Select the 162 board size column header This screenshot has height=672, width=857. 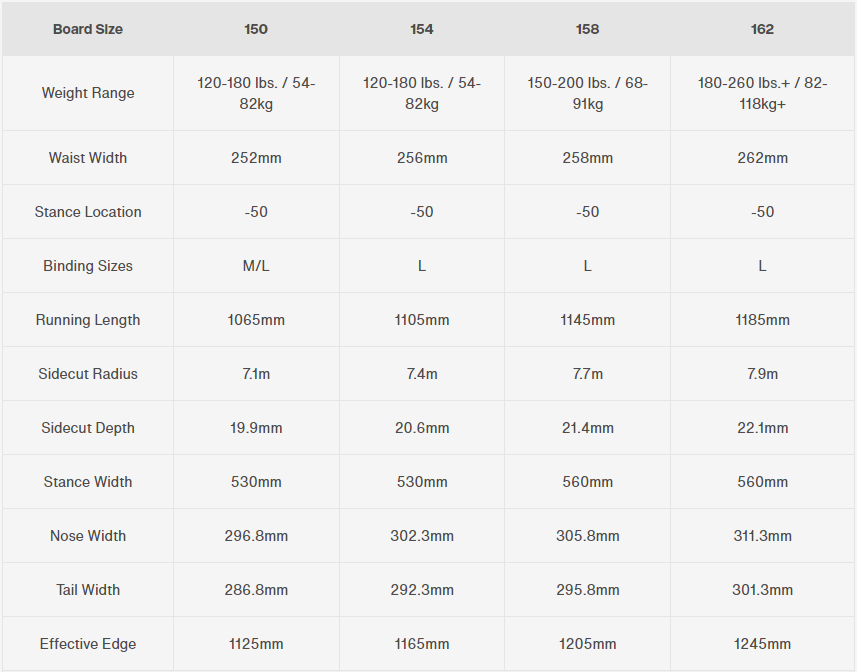click(762, 29)
